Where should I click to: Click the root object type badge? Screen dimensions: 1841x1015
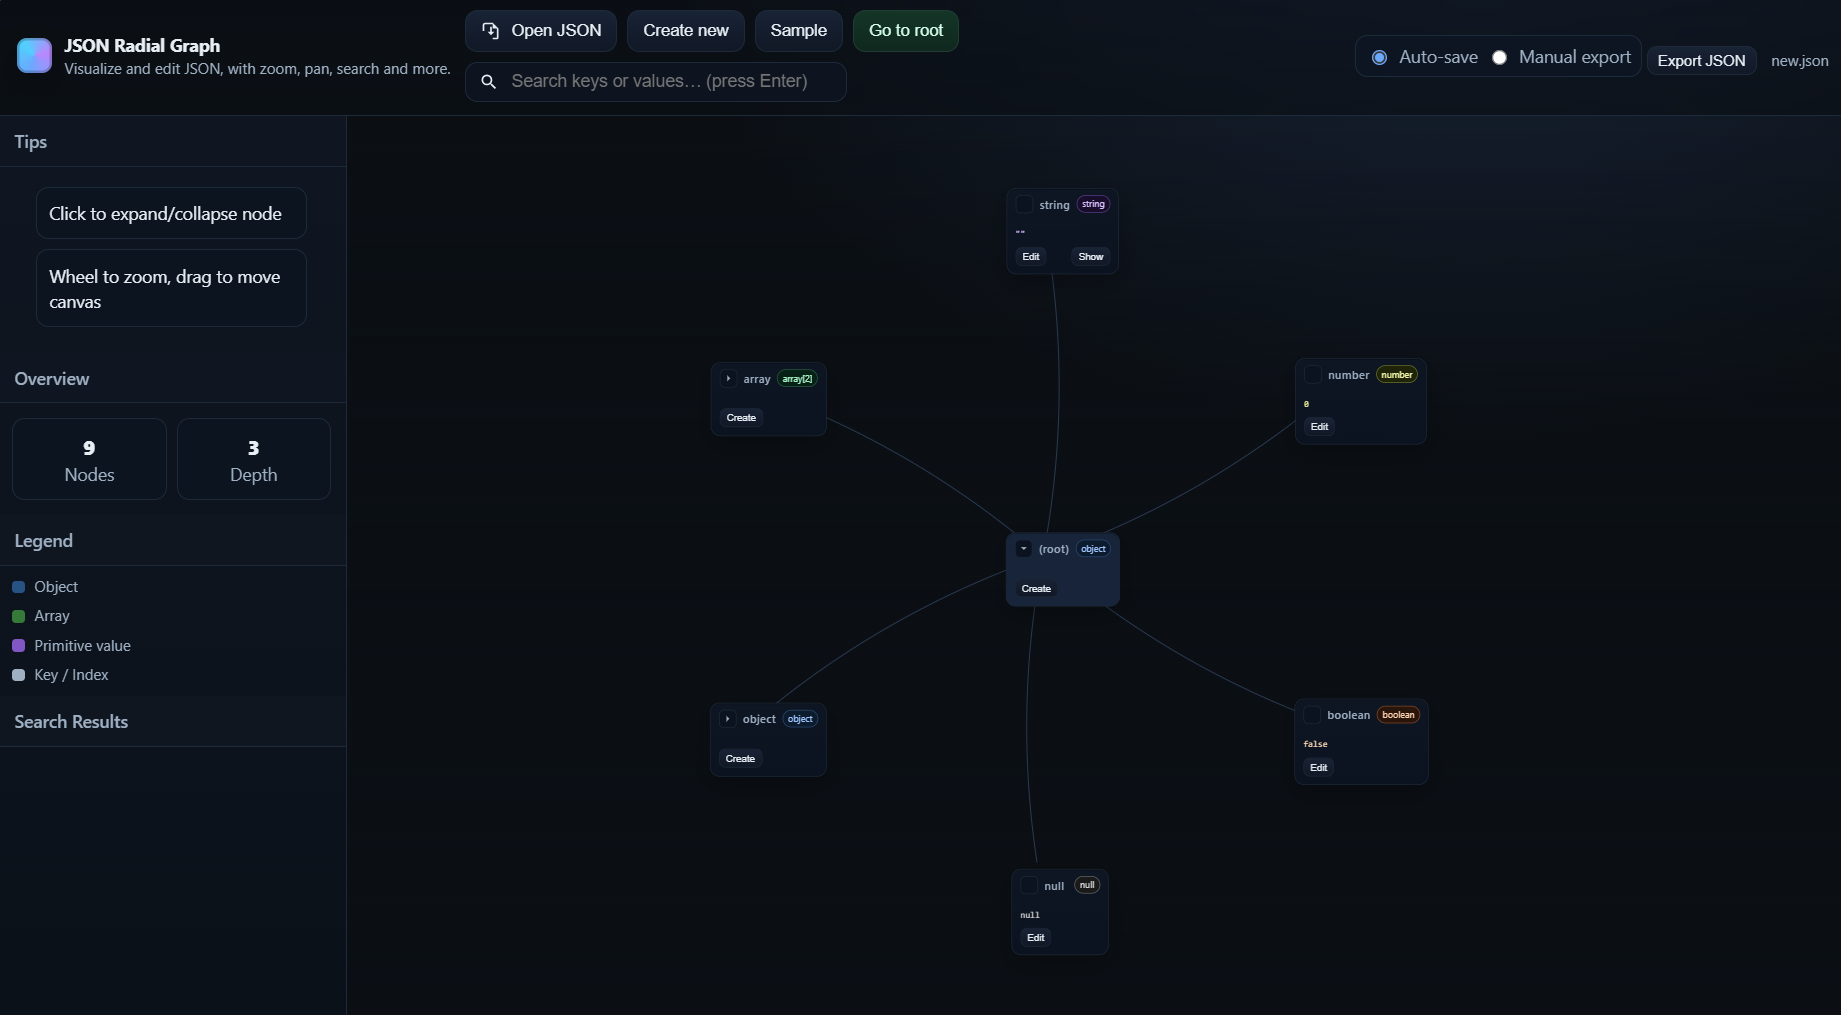(x=1093, y=549)
